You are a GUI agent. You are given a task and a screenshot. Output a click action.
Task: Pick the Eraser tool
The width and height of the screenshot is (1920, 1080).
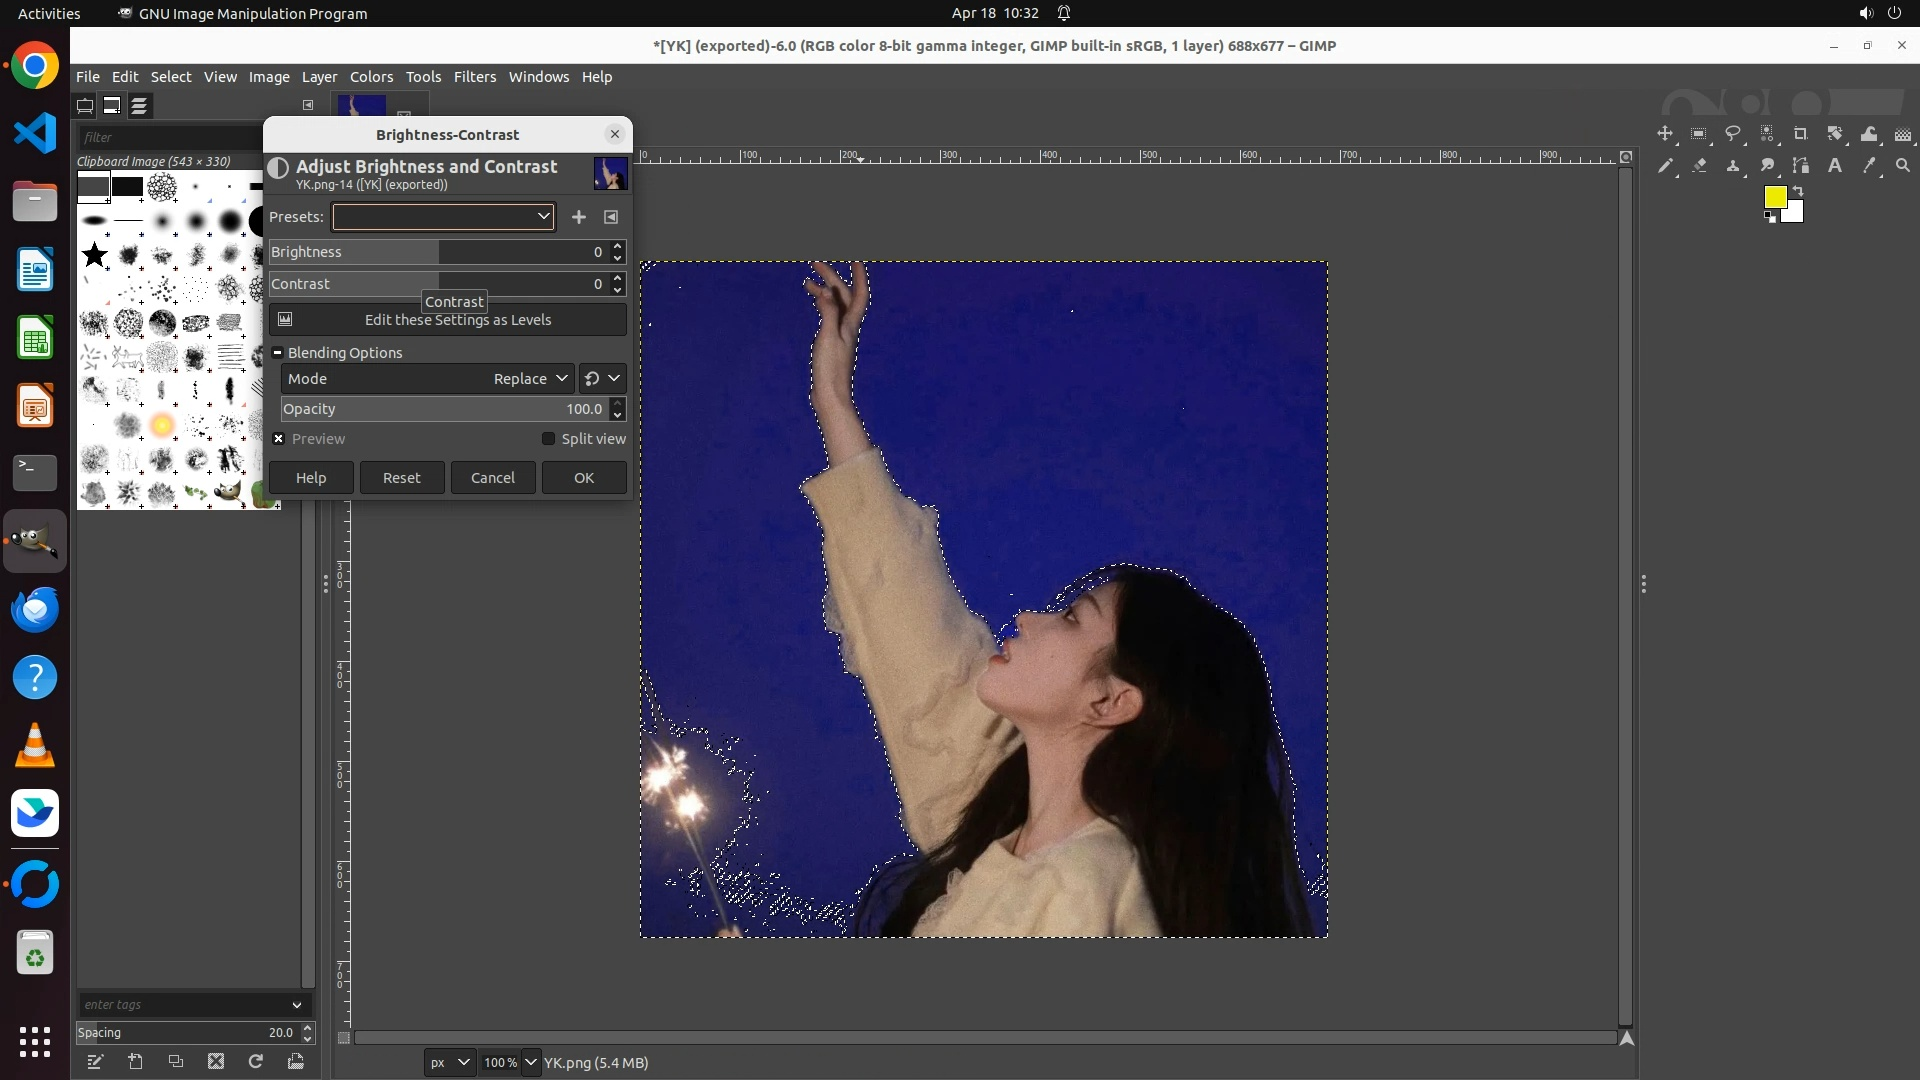coord(1699,166)
